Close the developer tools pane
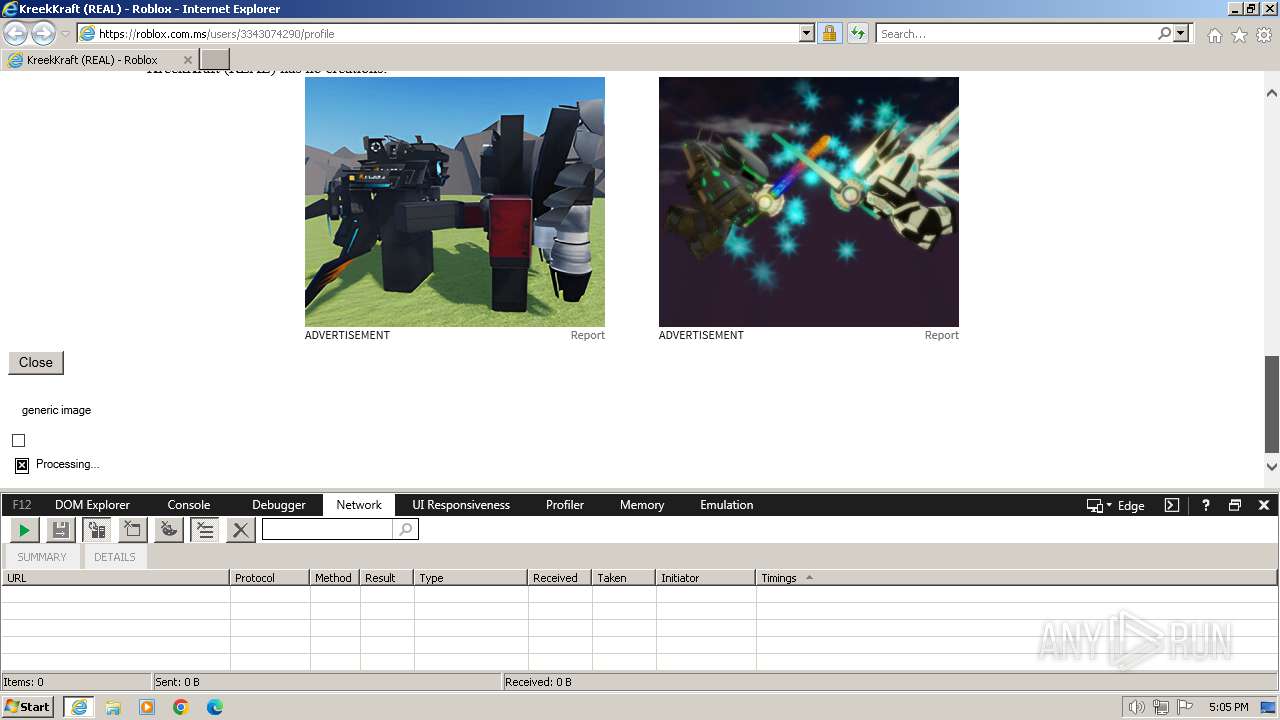1280x720 pixels. click(1264, 505)
